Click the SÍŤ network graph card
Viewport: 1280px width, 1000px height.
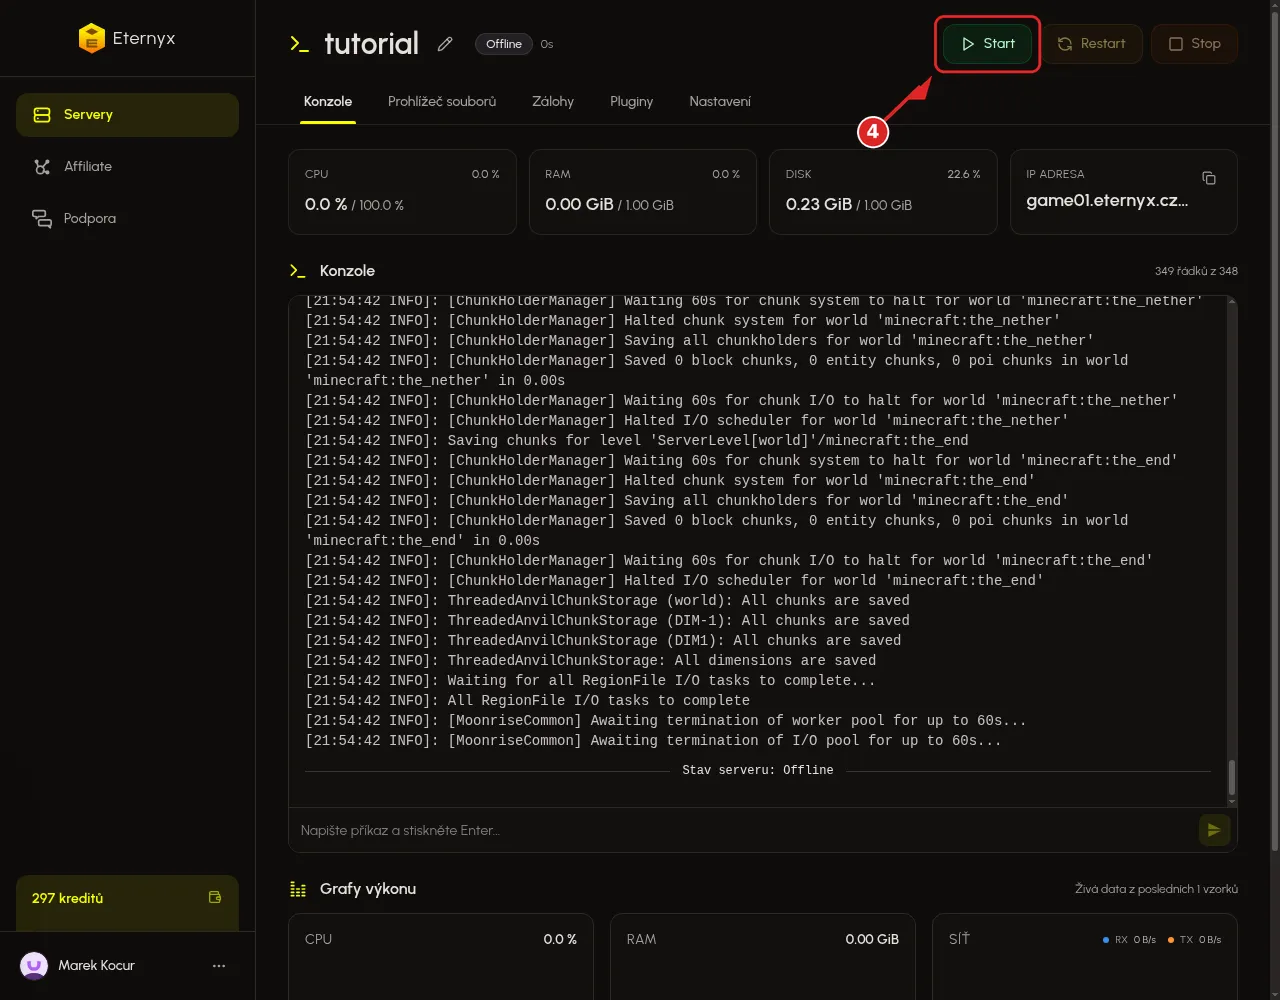tap(1085, 957)
